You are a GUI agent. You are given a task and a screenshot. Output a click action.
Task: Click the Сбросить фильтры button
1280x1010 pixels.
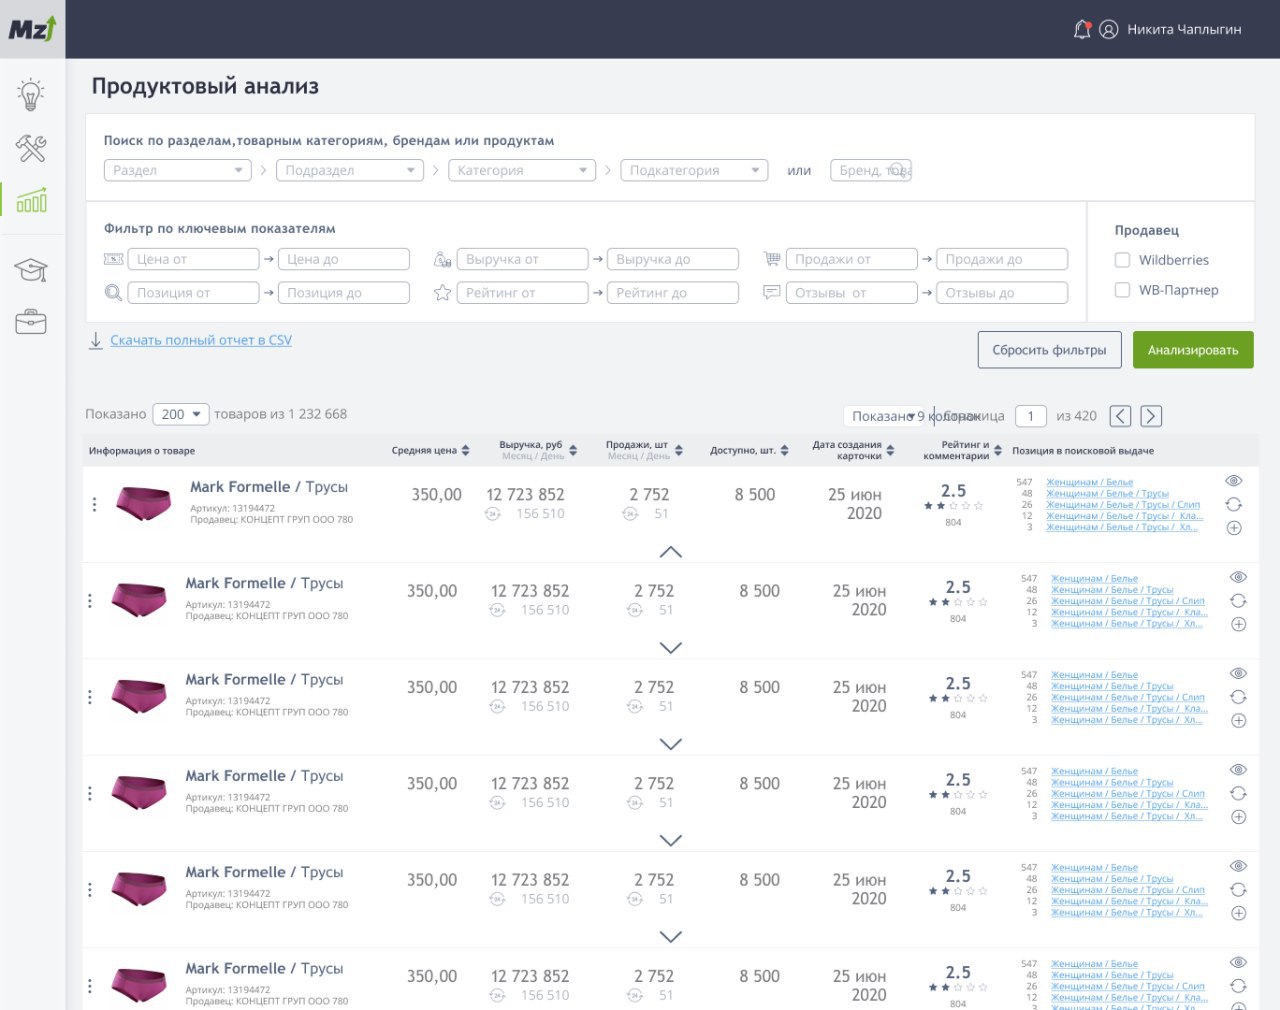click(x=1049, y=350)
